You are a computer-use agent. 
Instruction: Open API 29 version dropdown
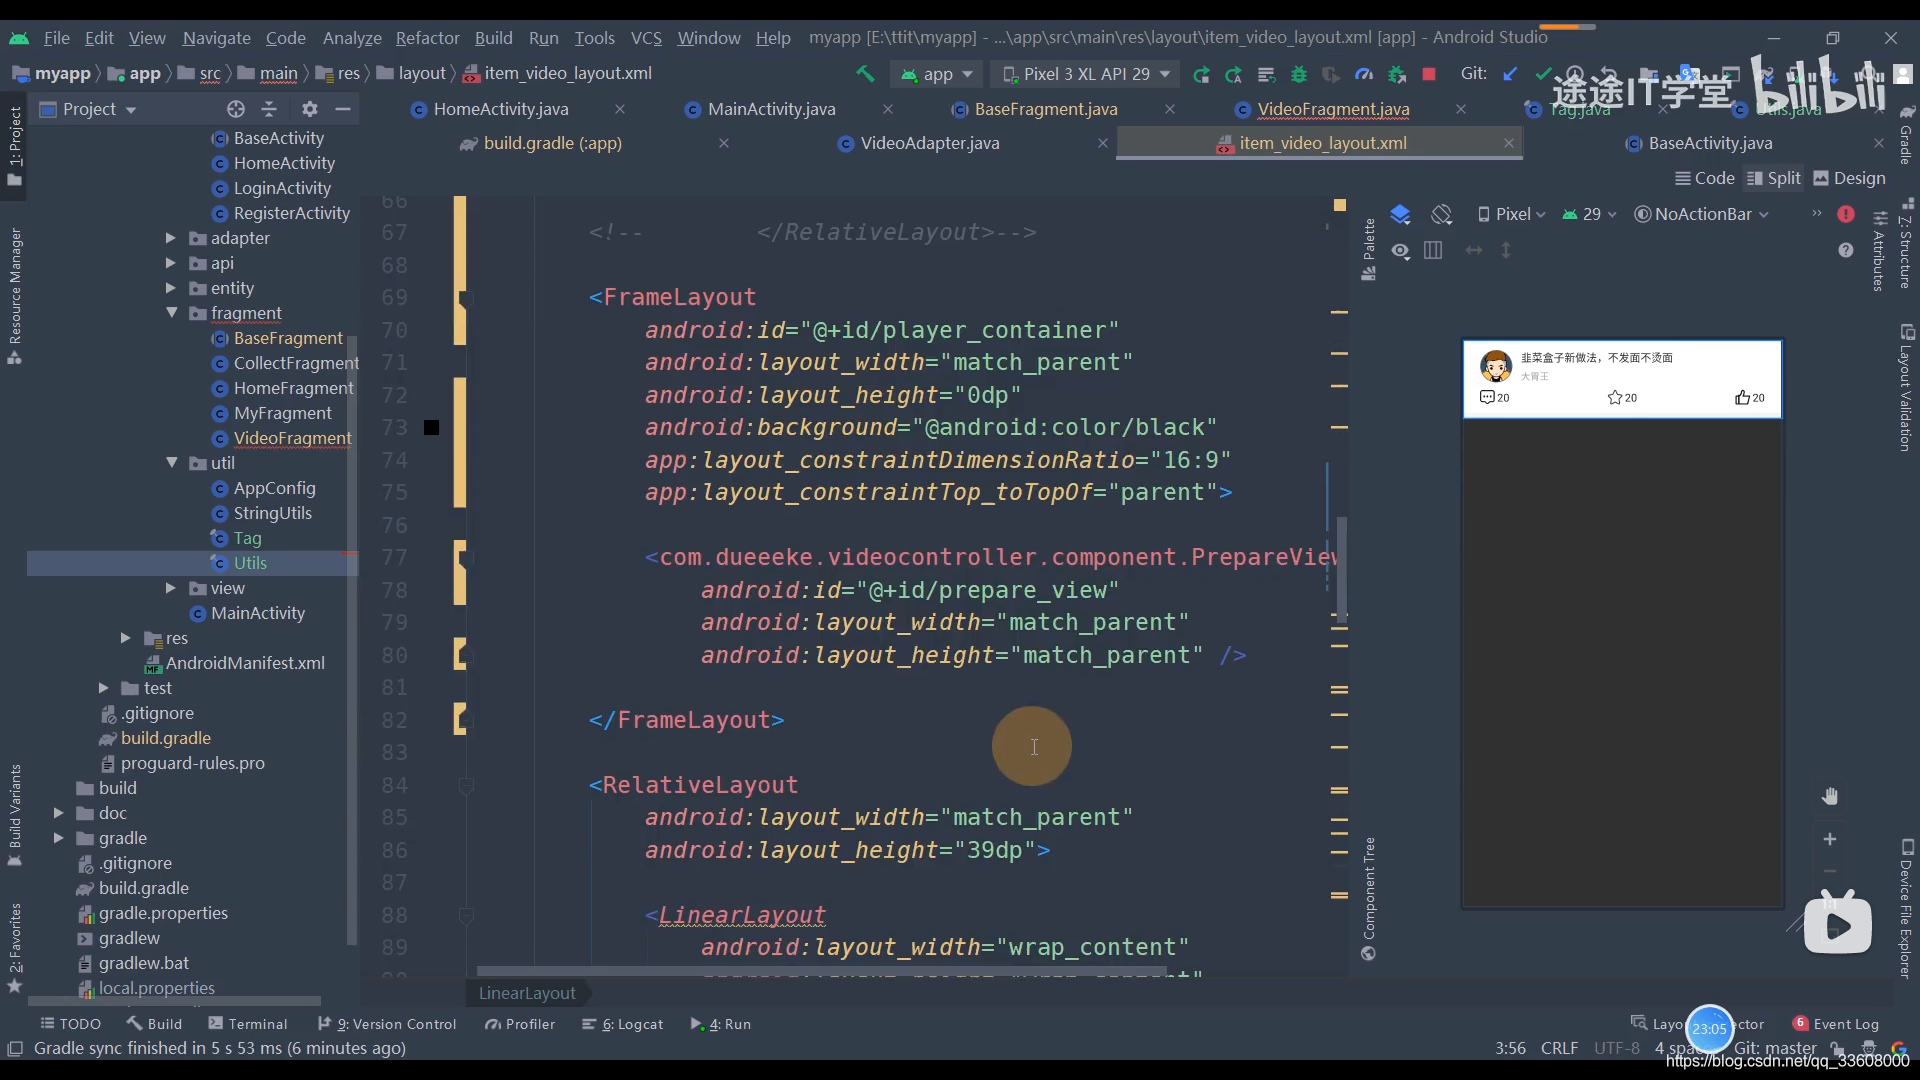(x=1590, y=214)
